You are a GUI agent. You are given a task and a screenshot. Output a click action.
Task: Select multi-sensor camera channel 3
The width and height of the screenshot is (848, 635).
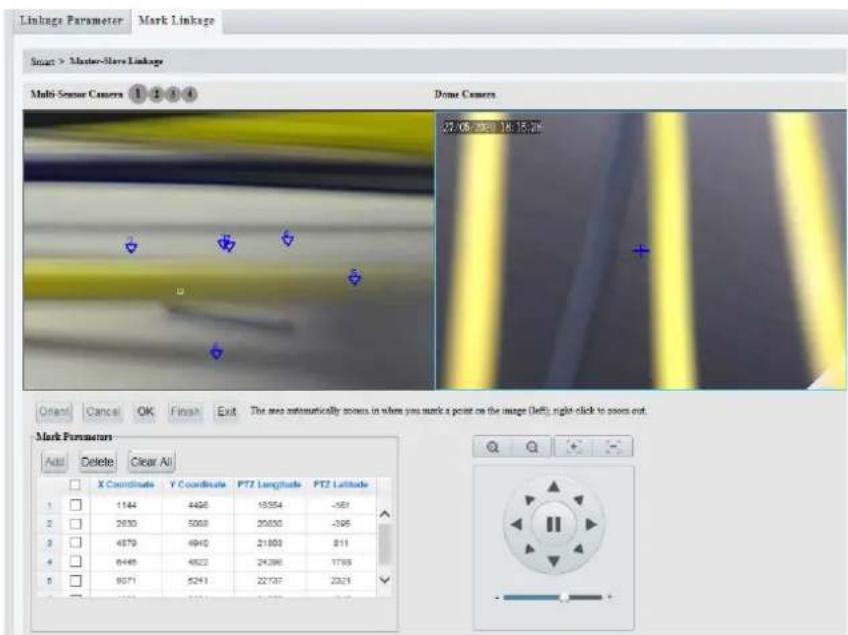[173, 94]
